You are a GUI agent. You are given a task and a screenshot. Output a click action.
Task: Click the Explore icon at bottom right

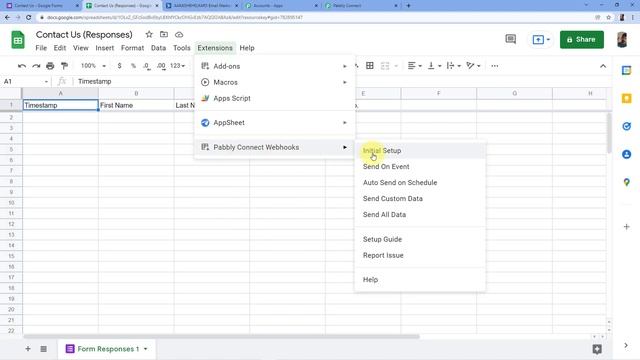click(x=597, y=349)
